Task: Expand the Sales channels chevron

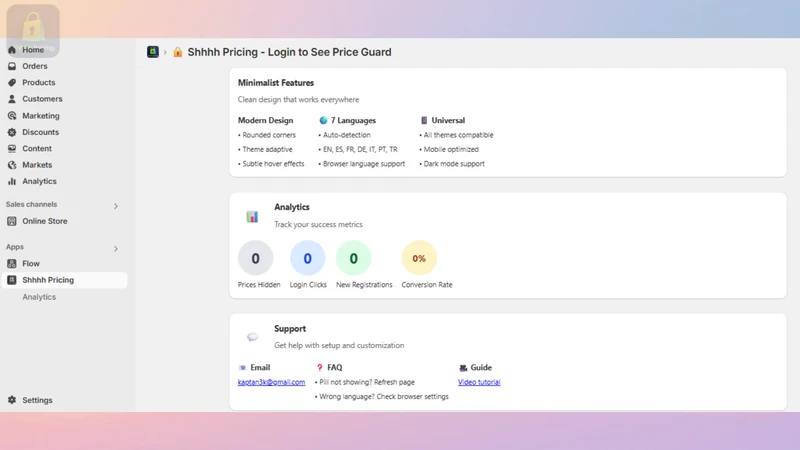Action: (116, 206)
